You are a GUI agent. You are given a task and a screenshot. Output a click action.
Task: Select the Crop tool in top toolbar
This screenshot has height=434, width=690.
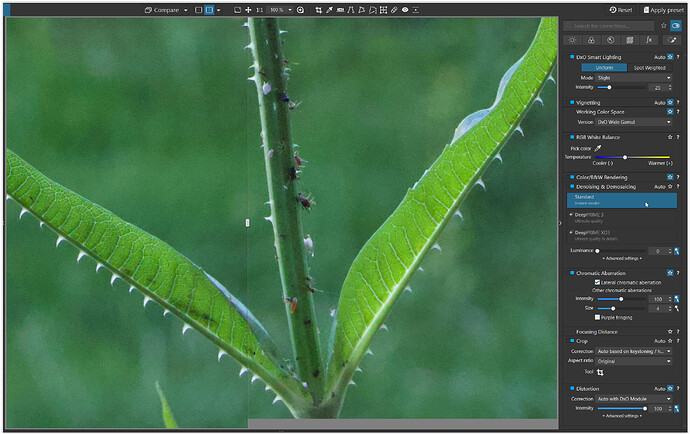[x=318, y=10]
